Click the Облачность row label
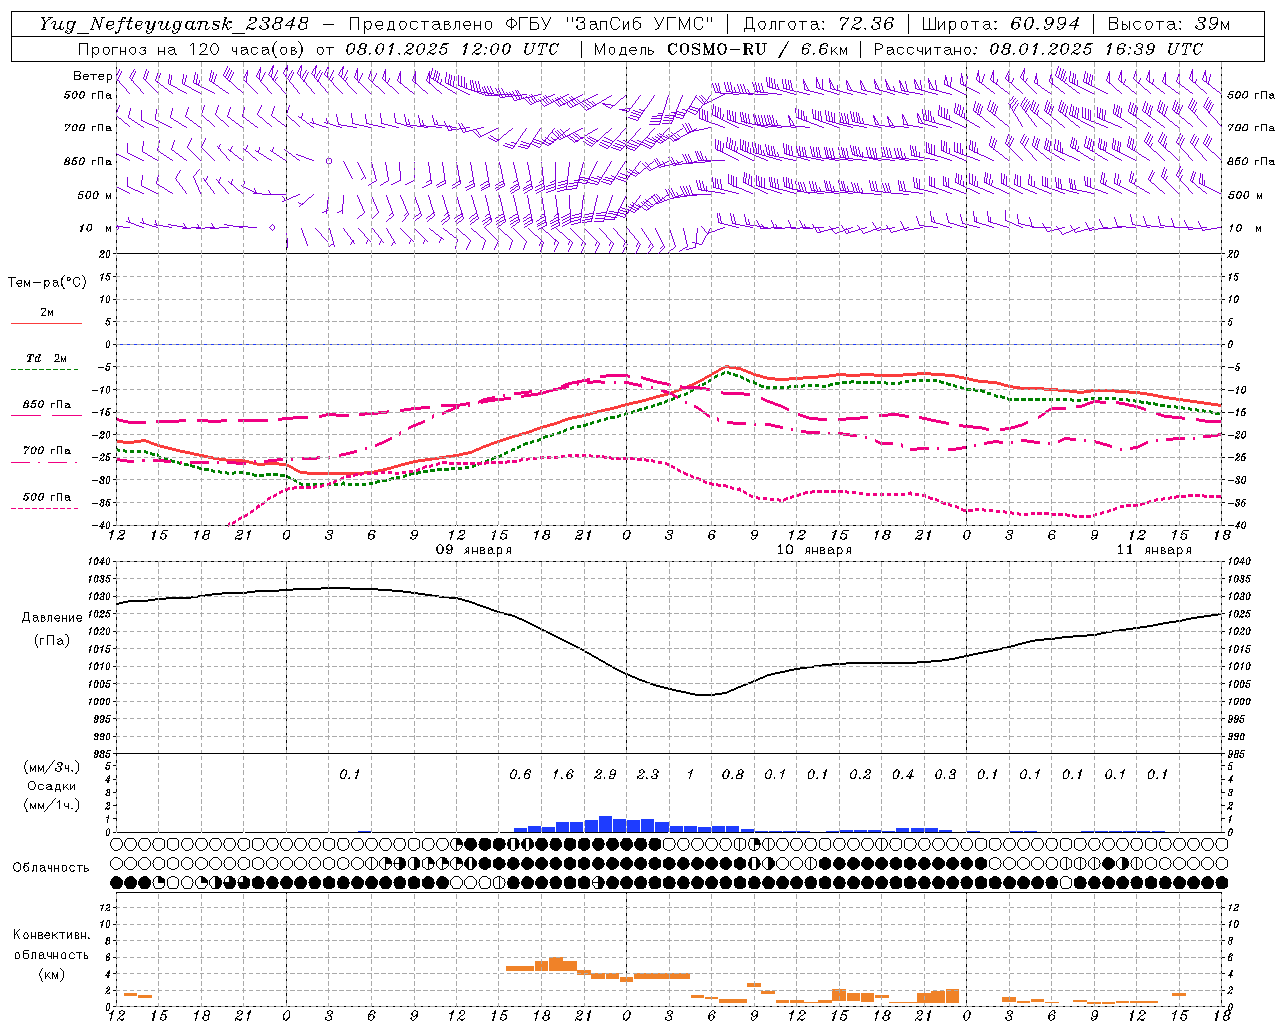 [51, 868]
